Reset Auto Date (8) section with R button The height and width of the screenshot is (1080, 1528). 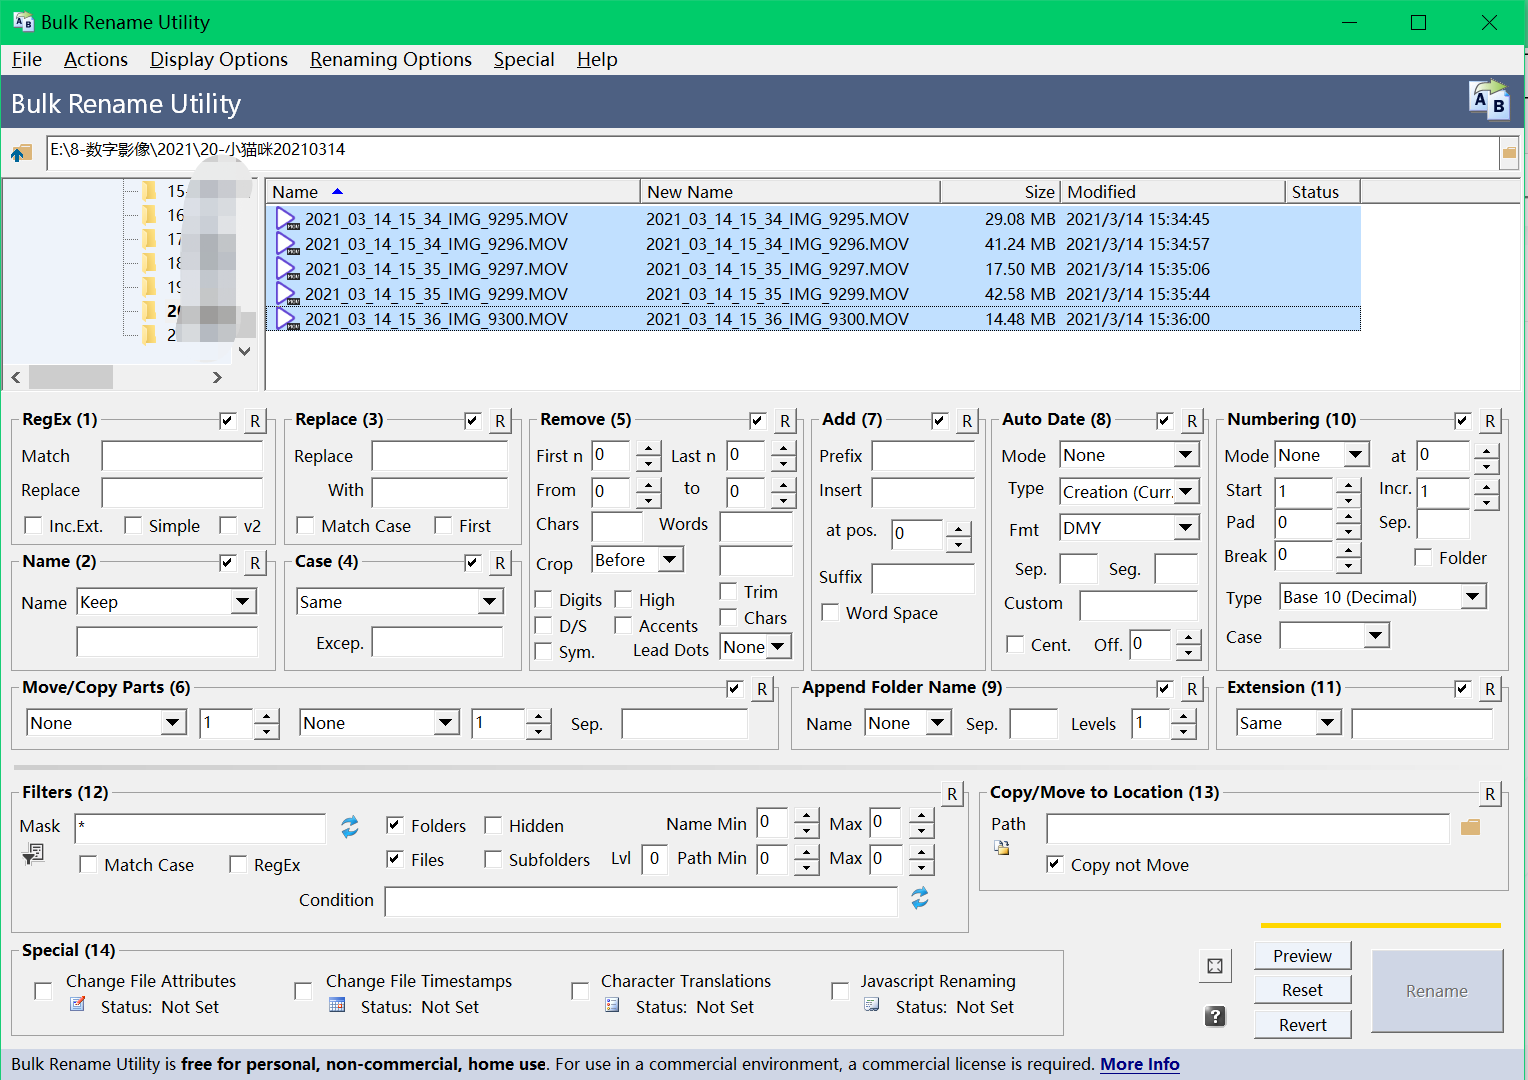[1192, 421]
